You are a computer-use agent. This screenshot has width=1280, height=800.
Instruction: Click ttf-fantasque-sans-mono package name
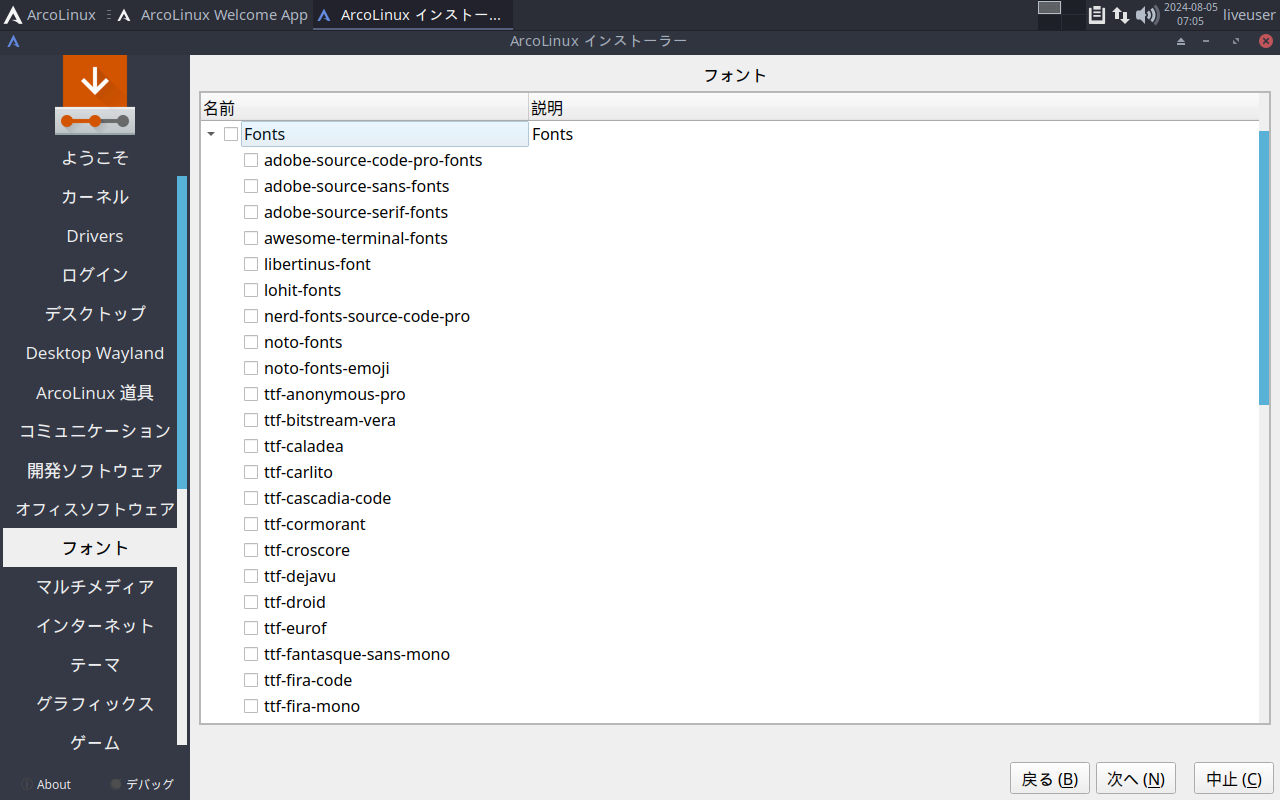pyautogui.click(x=357, y=654)
